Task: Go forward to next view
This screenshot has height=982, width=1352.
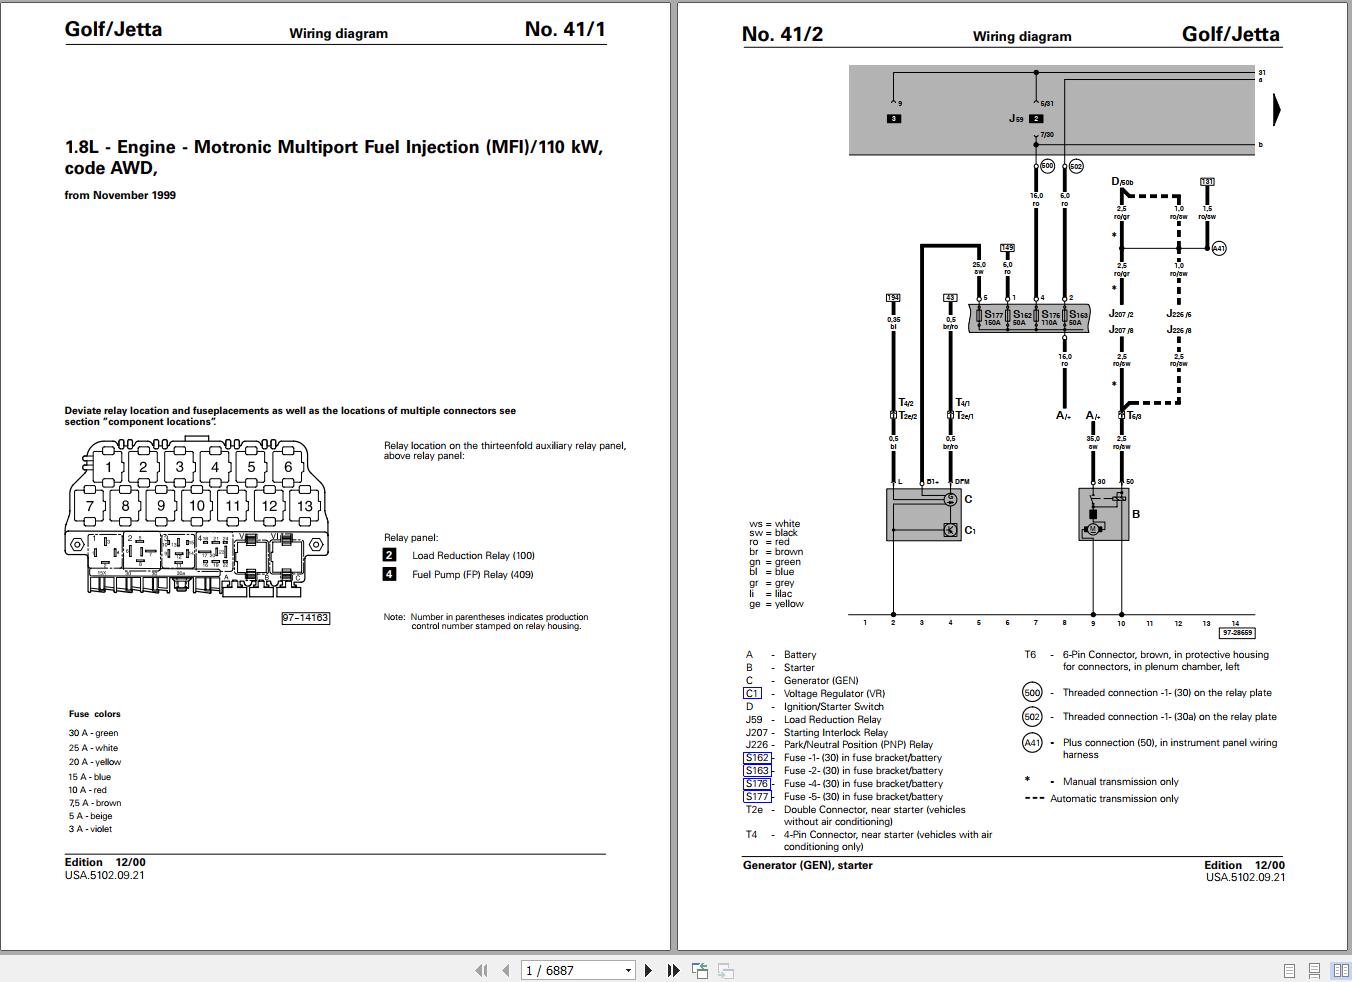Action: pos(726,970)
